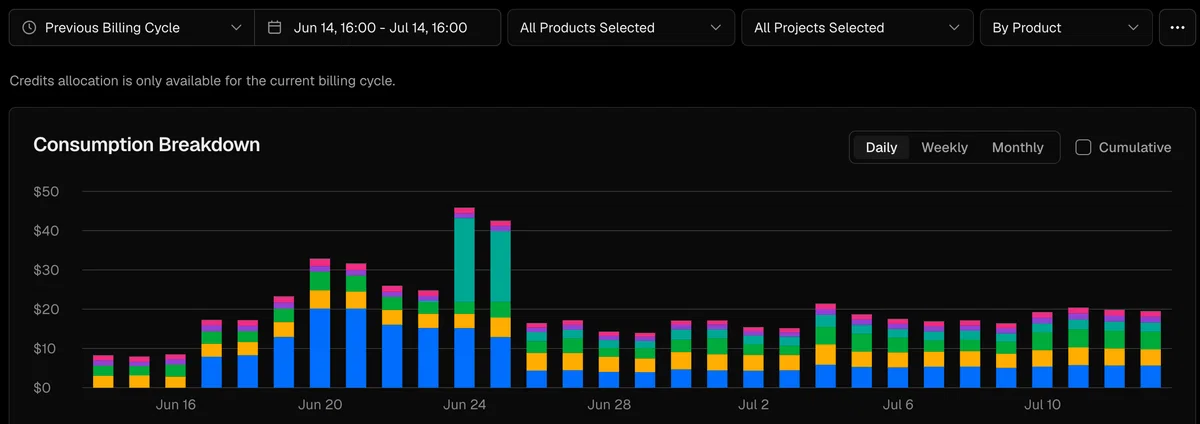Switch to the Monthly view

[1017, 147]
